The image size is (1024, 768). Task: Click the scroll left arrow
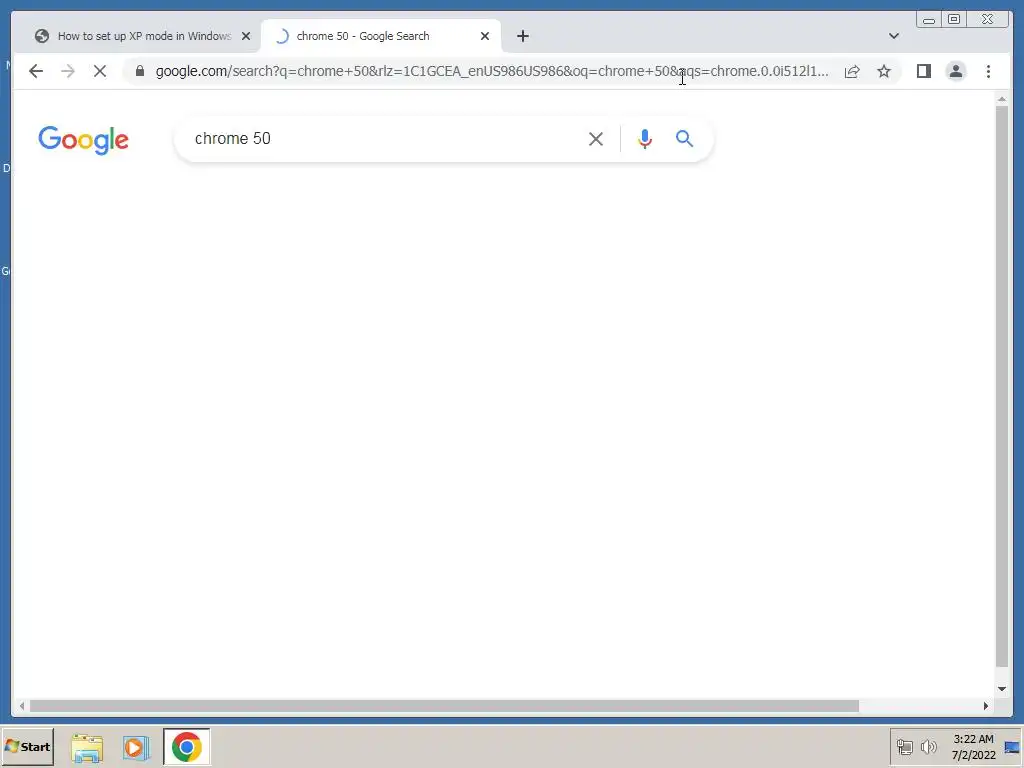[x=22, y=706]
